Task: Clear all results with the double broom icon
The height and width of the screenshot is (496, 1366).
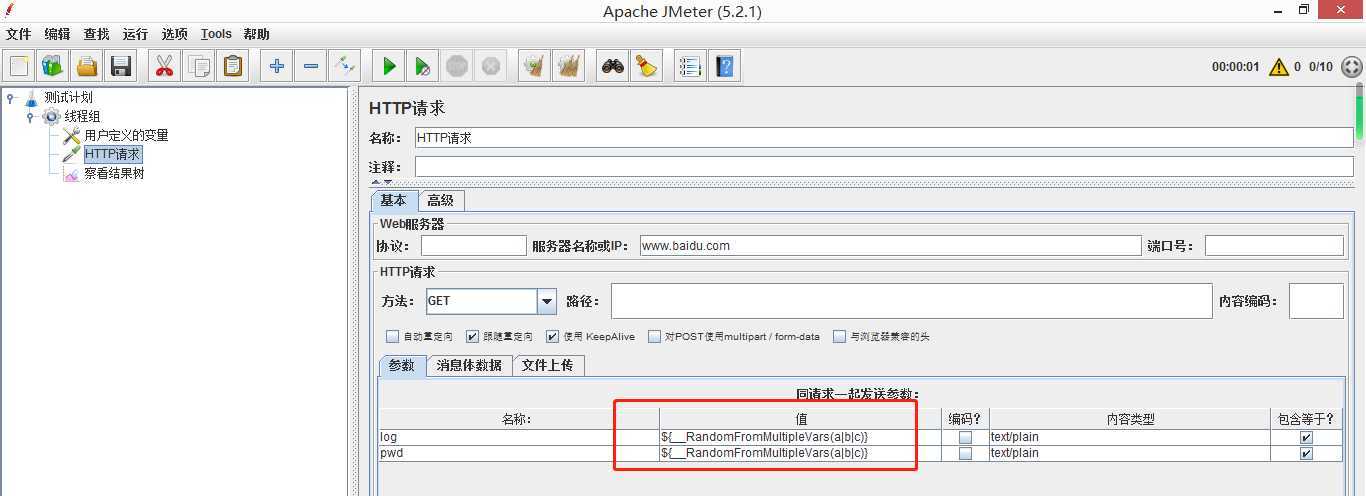Action: [x=569, y=66]
